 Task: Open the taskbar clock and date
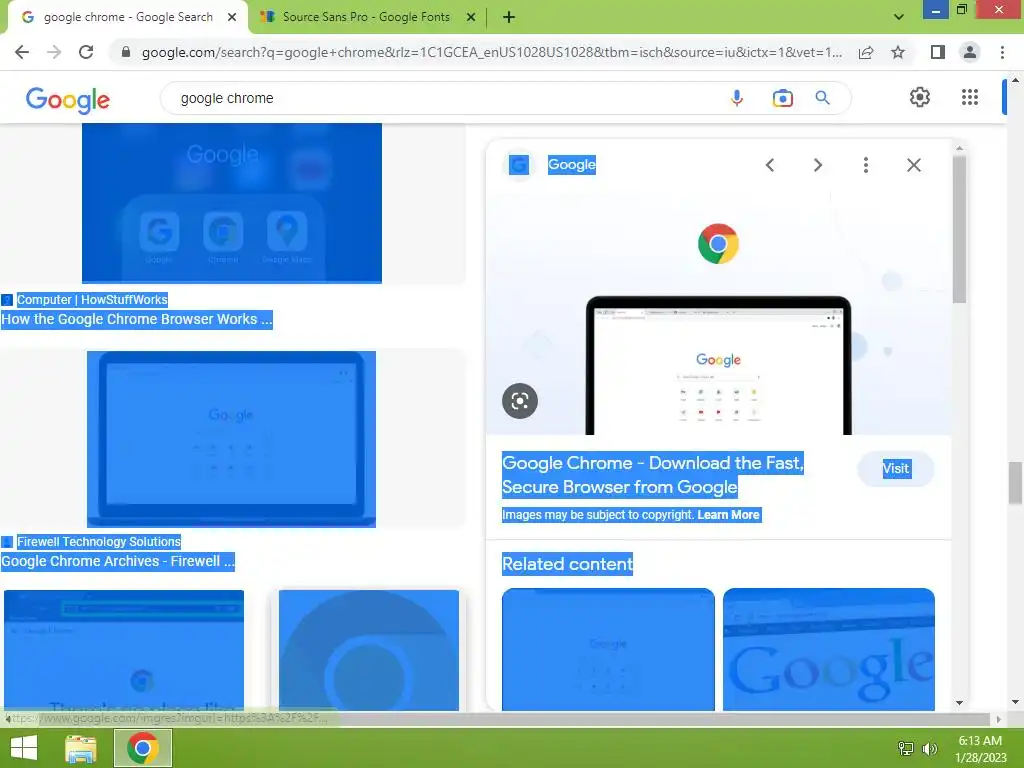[980, 749]
